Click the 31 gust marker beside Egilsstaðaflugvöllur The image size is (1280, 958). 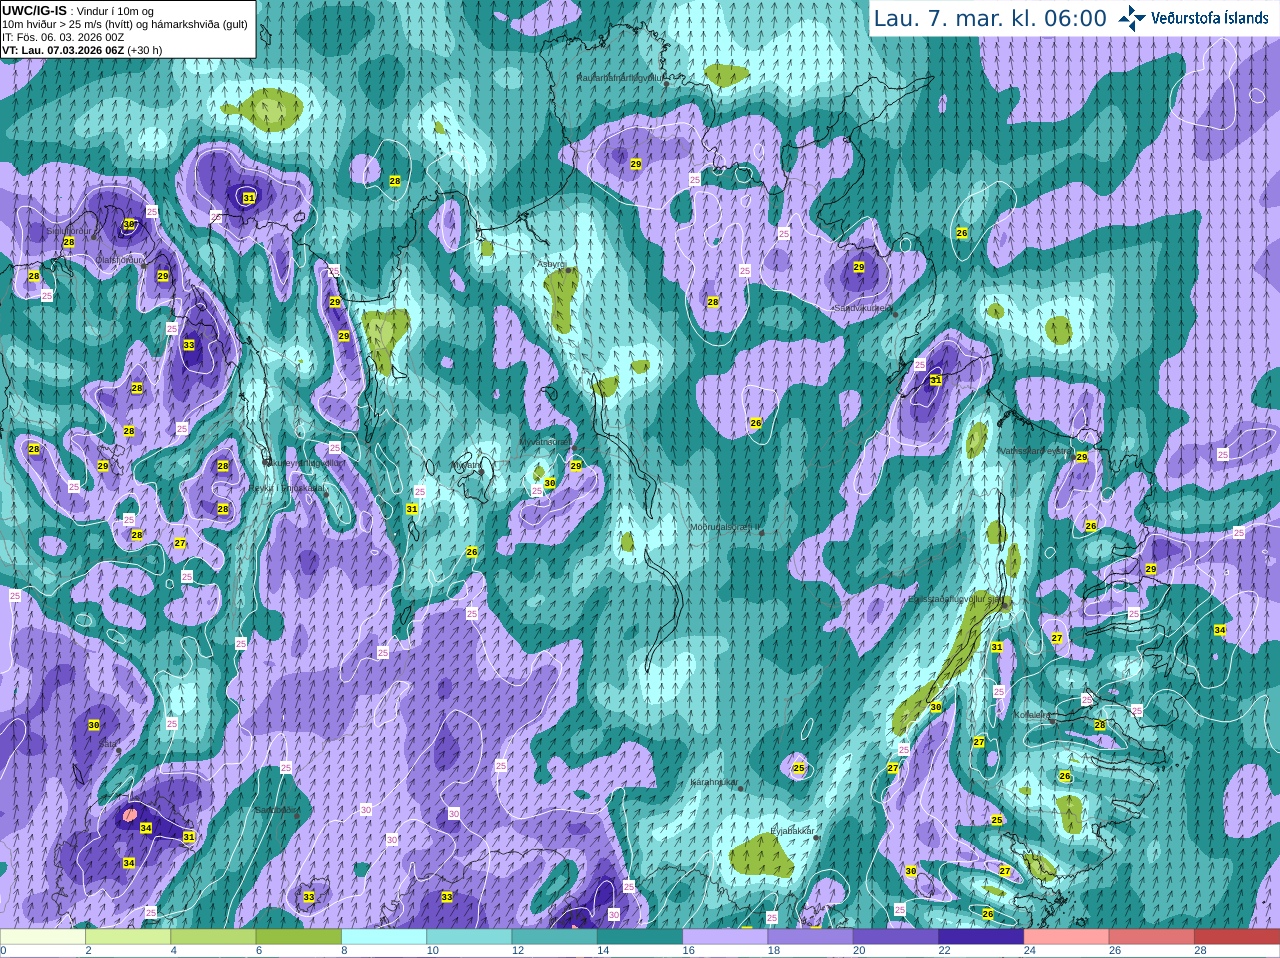click(997, 647)
